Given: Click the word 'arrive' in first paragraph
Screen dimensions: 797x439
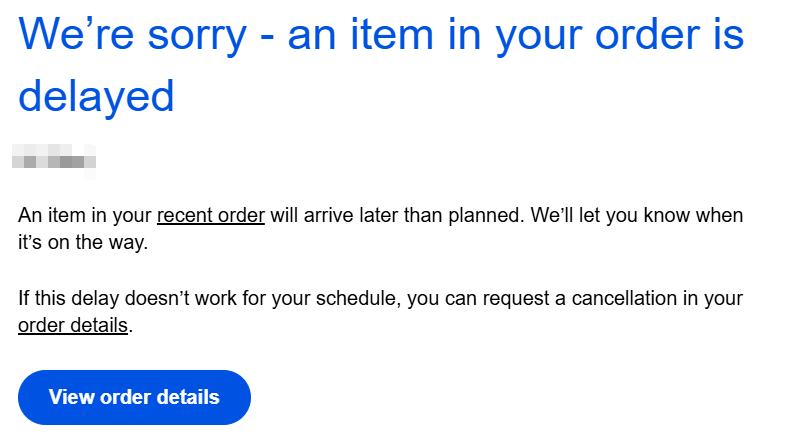Looking at the screenshot, I should [x=328, y=216].
